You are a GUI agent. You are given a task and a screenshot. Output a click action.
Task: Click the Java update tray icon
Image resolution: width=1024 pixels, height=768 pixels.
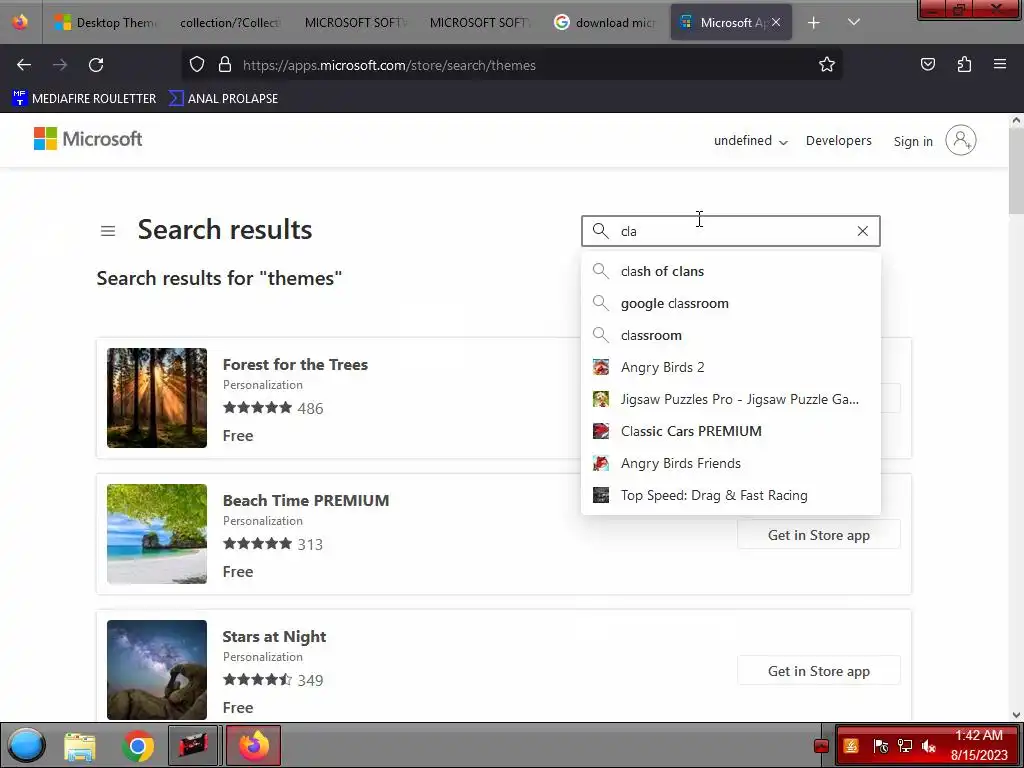[851, 746]
